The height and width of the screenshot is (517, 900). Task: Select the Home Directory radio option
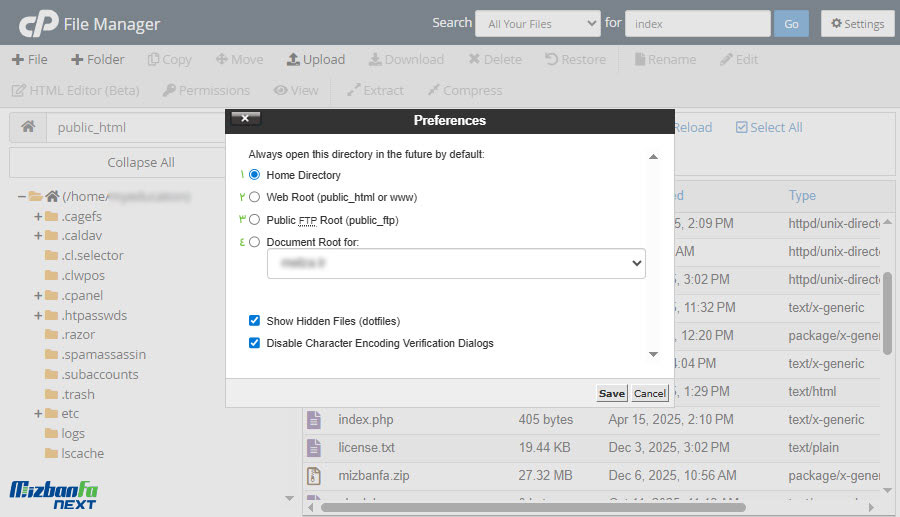[254, 175]
